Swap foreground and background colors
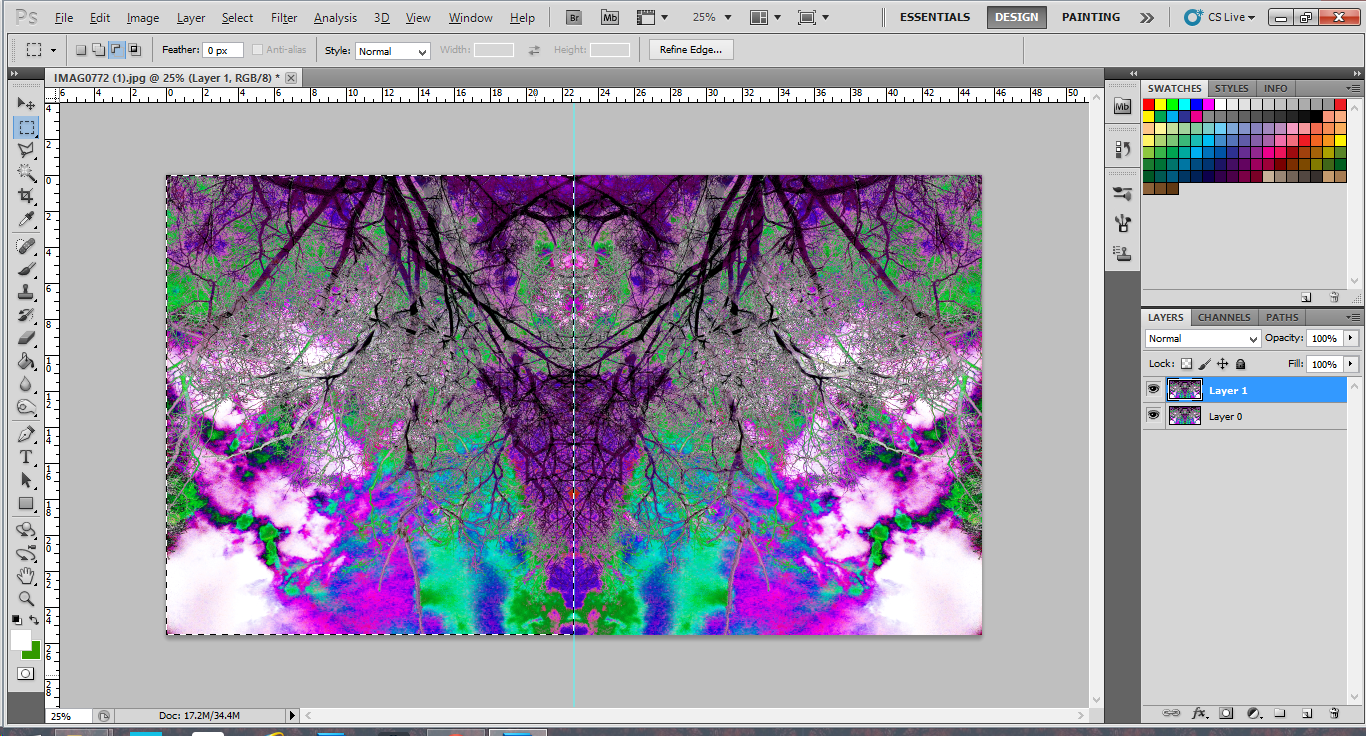 (35, 620)
